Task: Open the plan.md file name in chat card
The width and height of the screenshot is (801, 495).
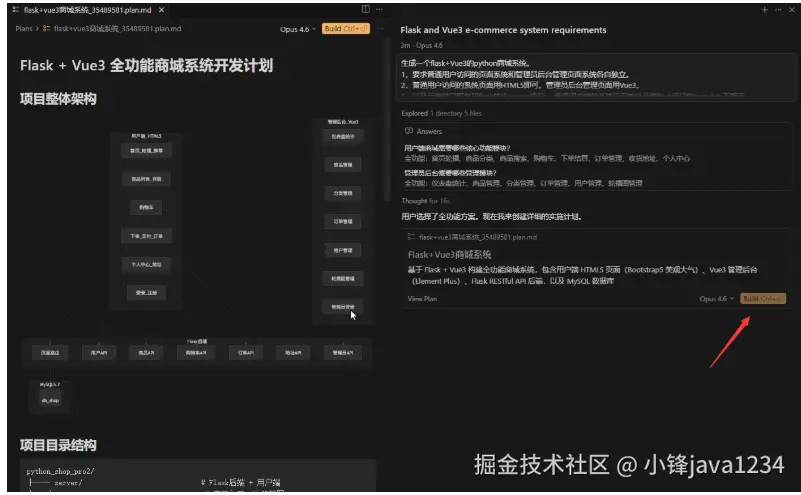Action: (x=478, y=237)
